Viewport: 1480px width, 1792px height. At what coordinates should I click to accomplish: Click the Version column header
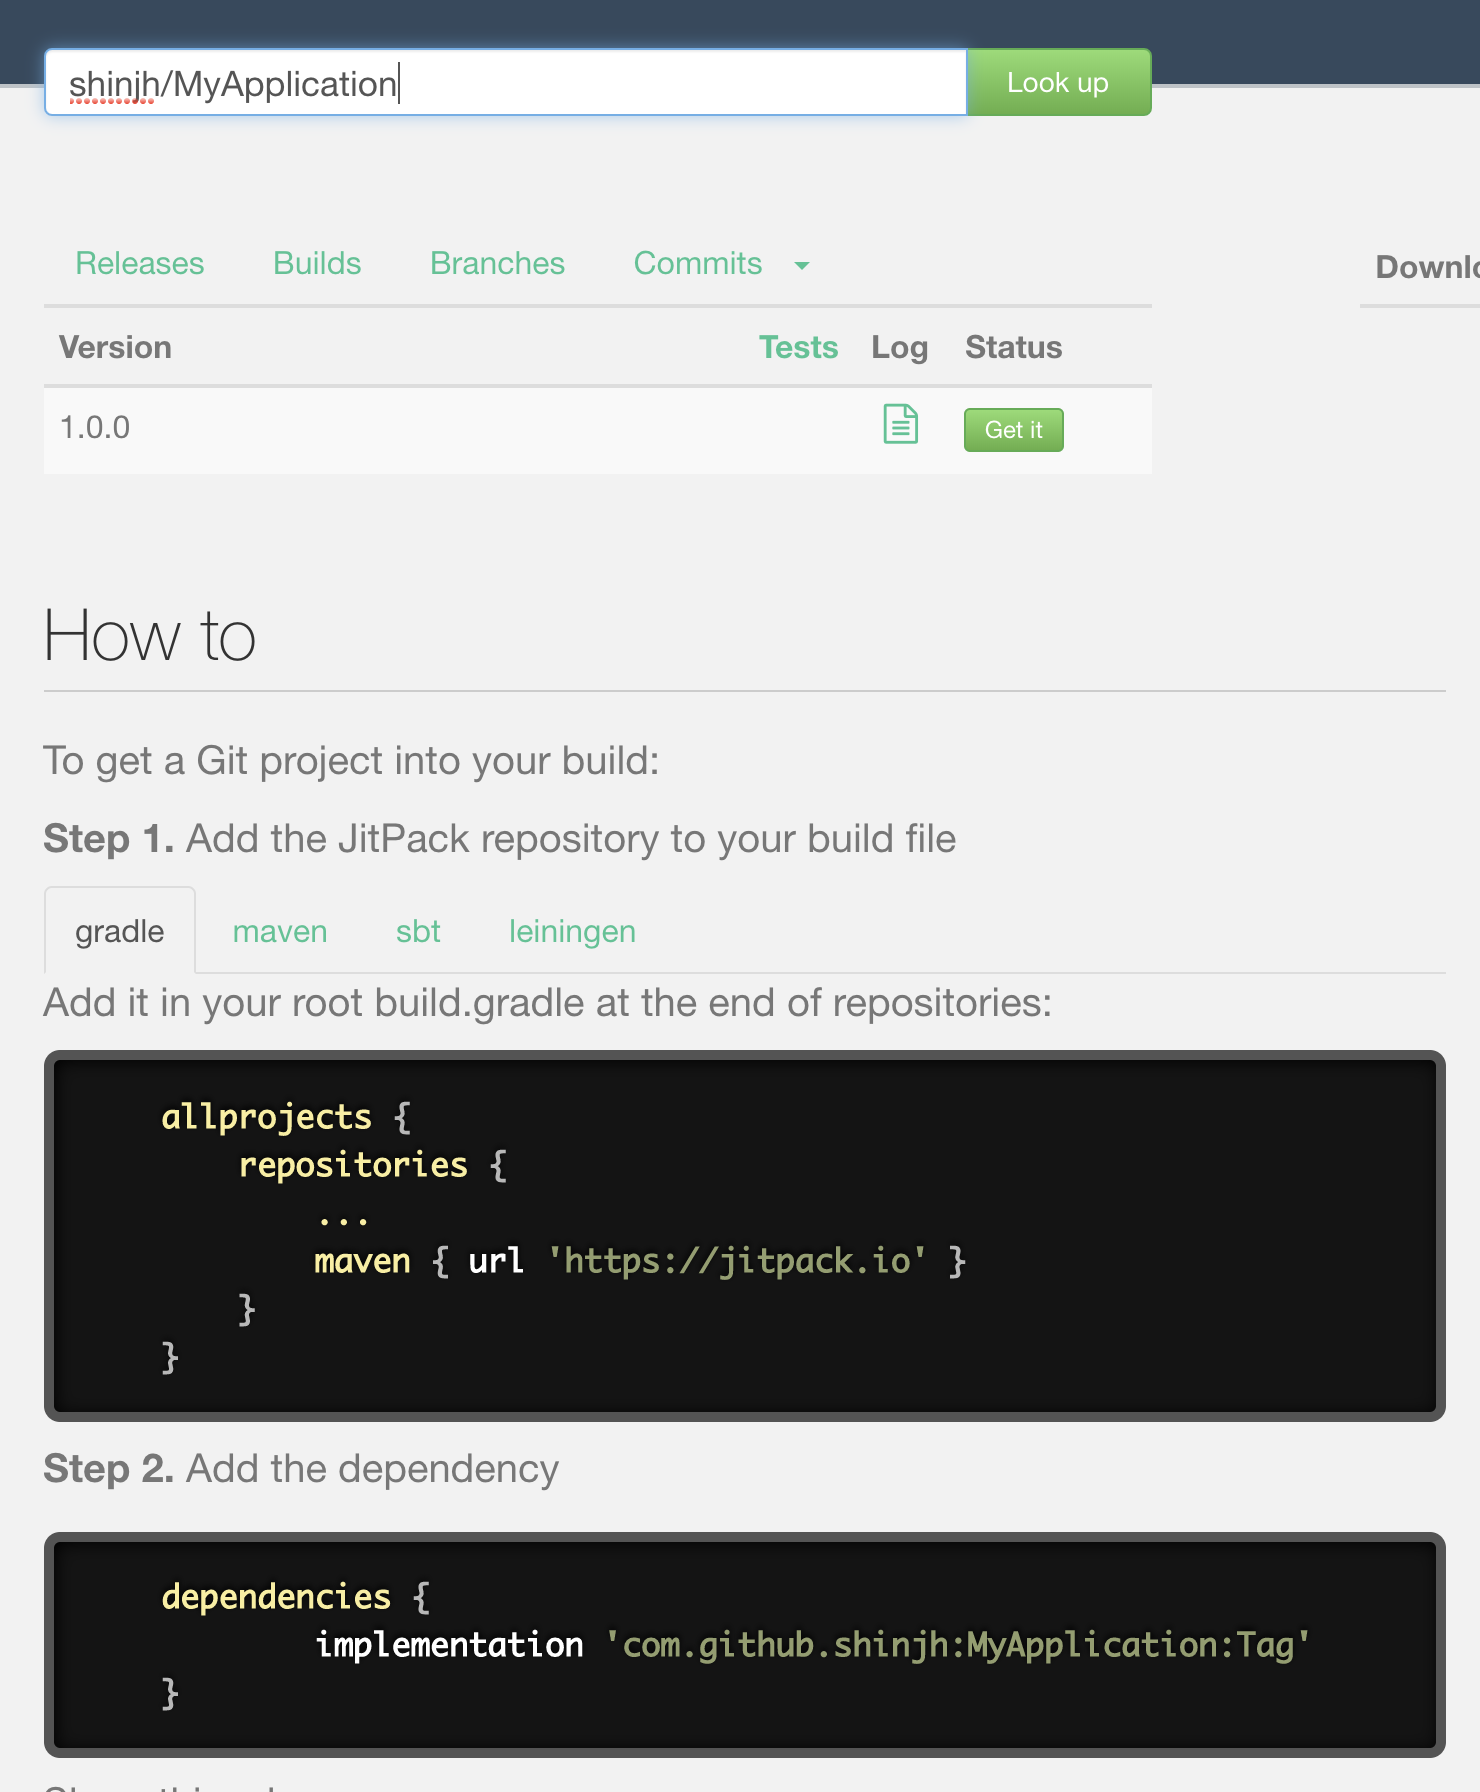click(115, 347)
